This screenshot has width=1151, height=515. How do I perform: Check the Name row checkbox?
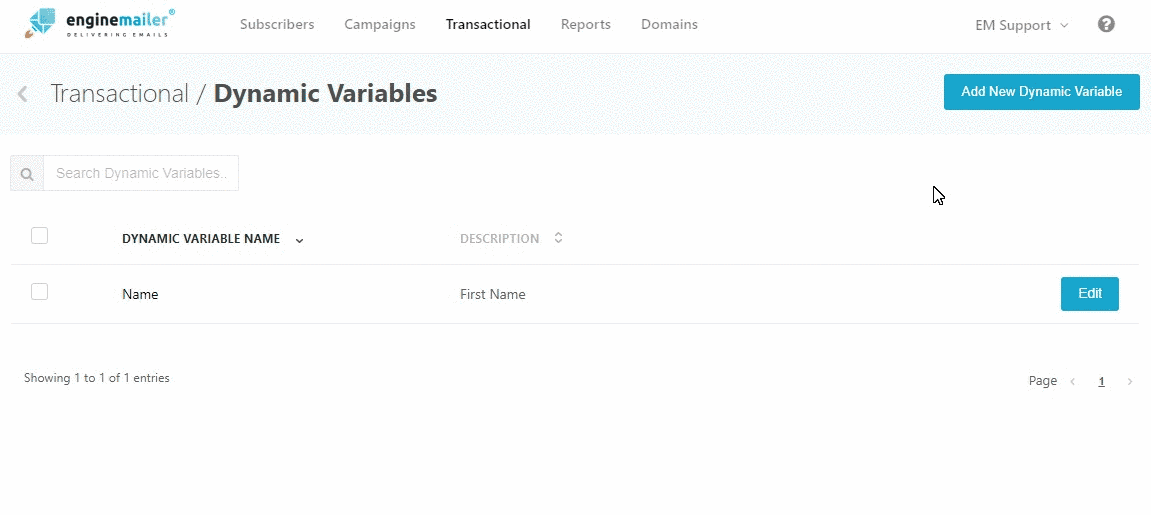pos(39,292)
